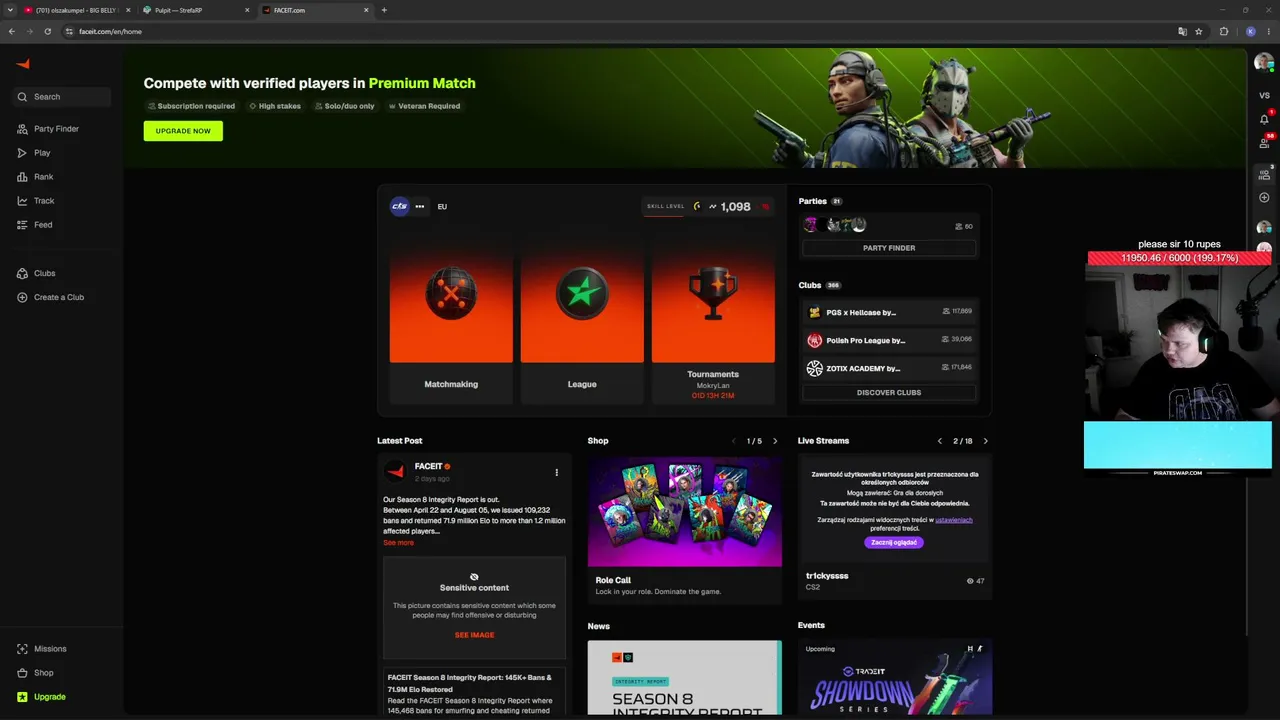The height and width of the screenshot is (720, 1280).
Task: Click the UPGRADE NOW button
Action: point(183,131)
